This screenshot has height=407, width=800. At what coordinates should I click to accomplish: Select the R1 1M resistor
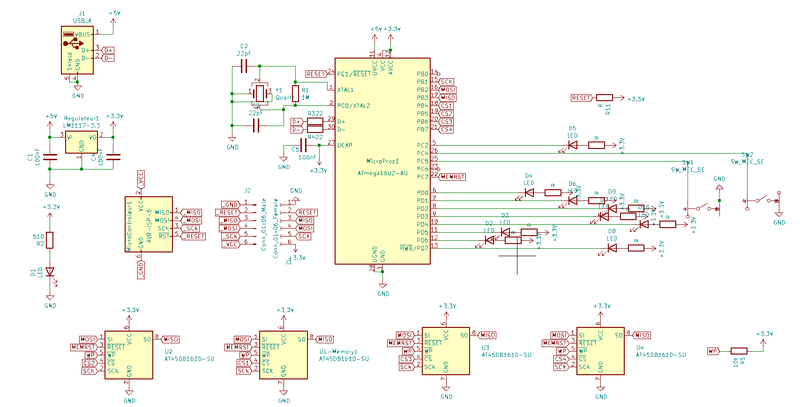point(295,93)
